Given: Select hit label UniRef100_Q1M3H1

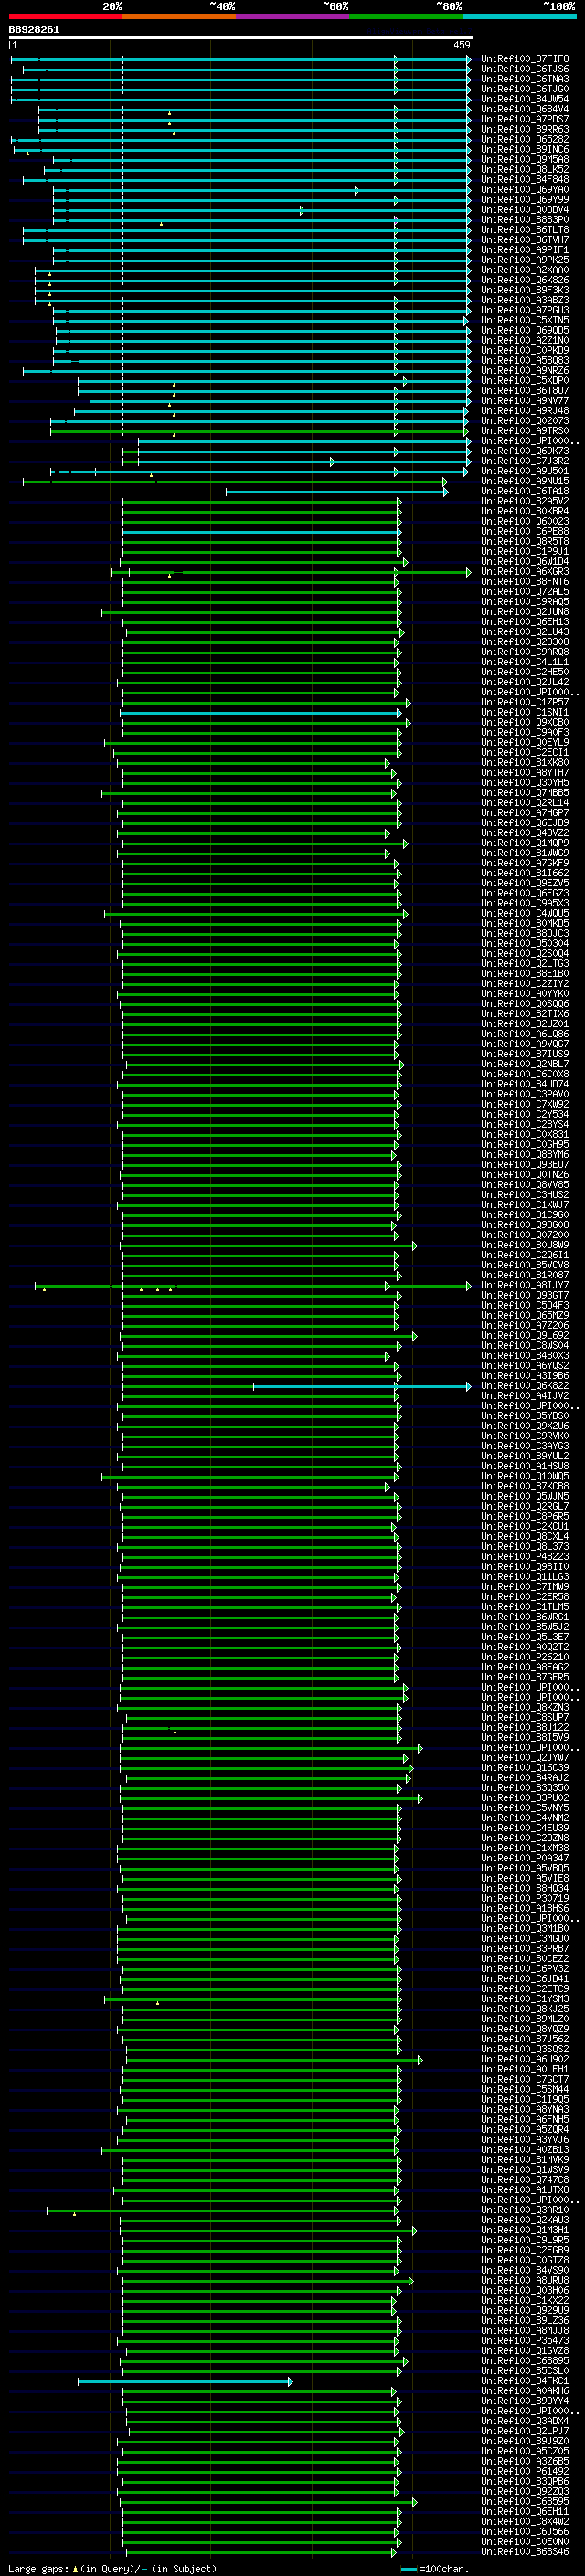Looking at the screenshot, I should pos(525,2230).
